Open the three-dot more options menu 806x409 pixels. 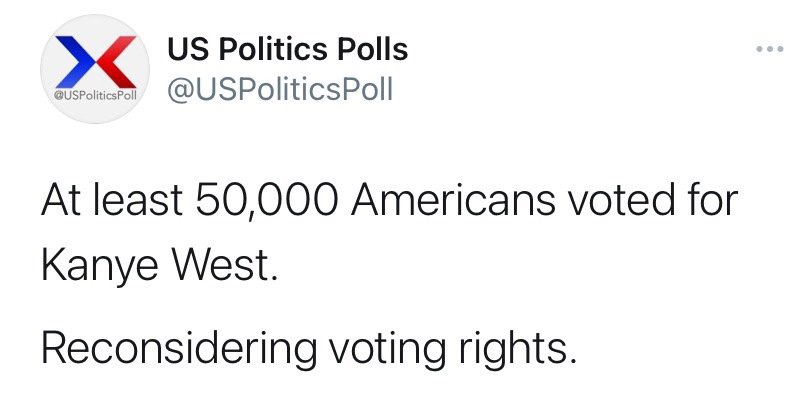tap(770, 49)
